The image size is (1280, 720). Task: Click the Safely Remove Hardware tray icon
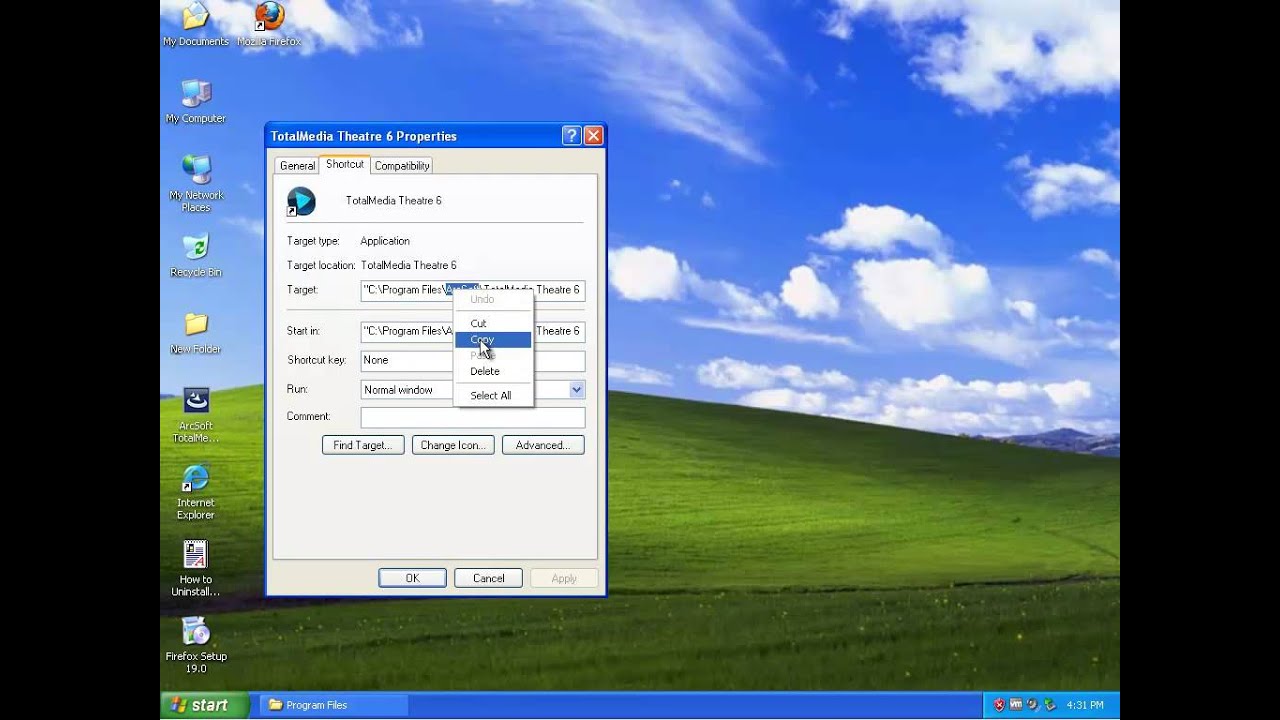[1050, 705]
